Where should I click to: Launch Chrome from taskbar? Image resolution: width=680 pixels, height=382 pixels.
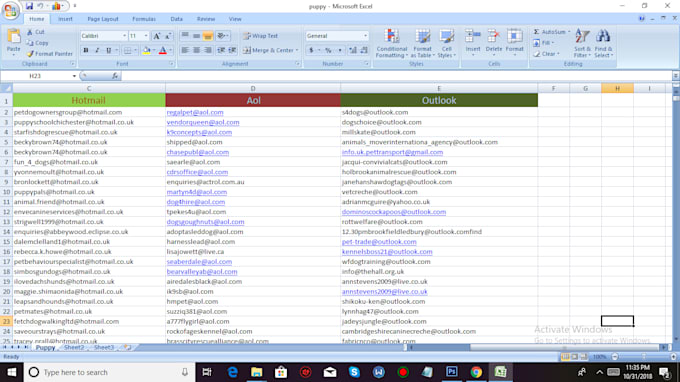pos(476,372)
